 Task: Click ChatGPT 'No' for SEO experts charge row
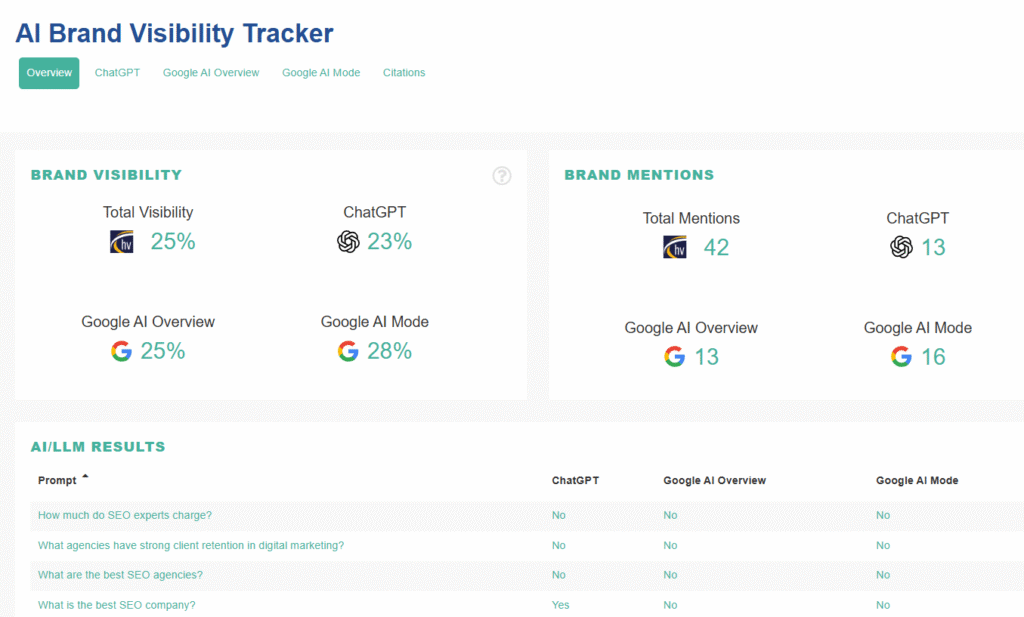click(x=559, y=515)
